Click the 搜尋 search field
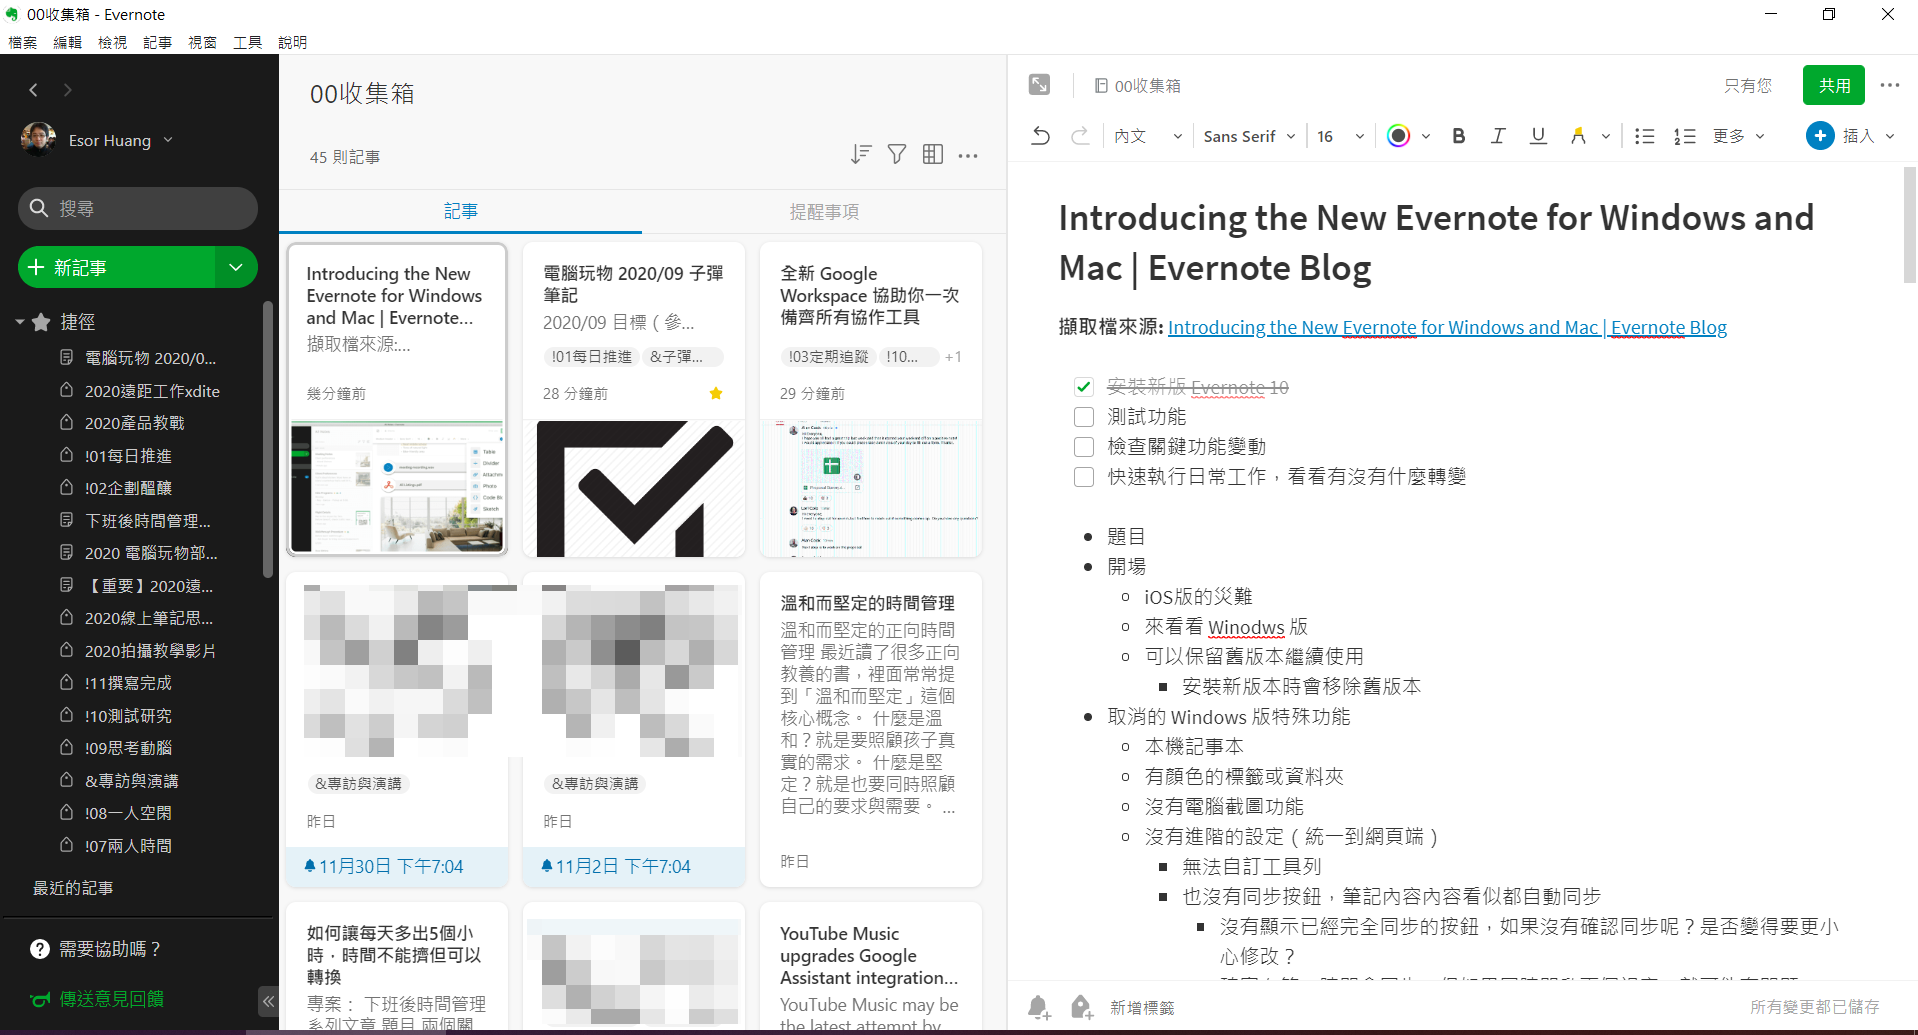The width and height of the screenshot is (1918, 1035). coord(138,208)
